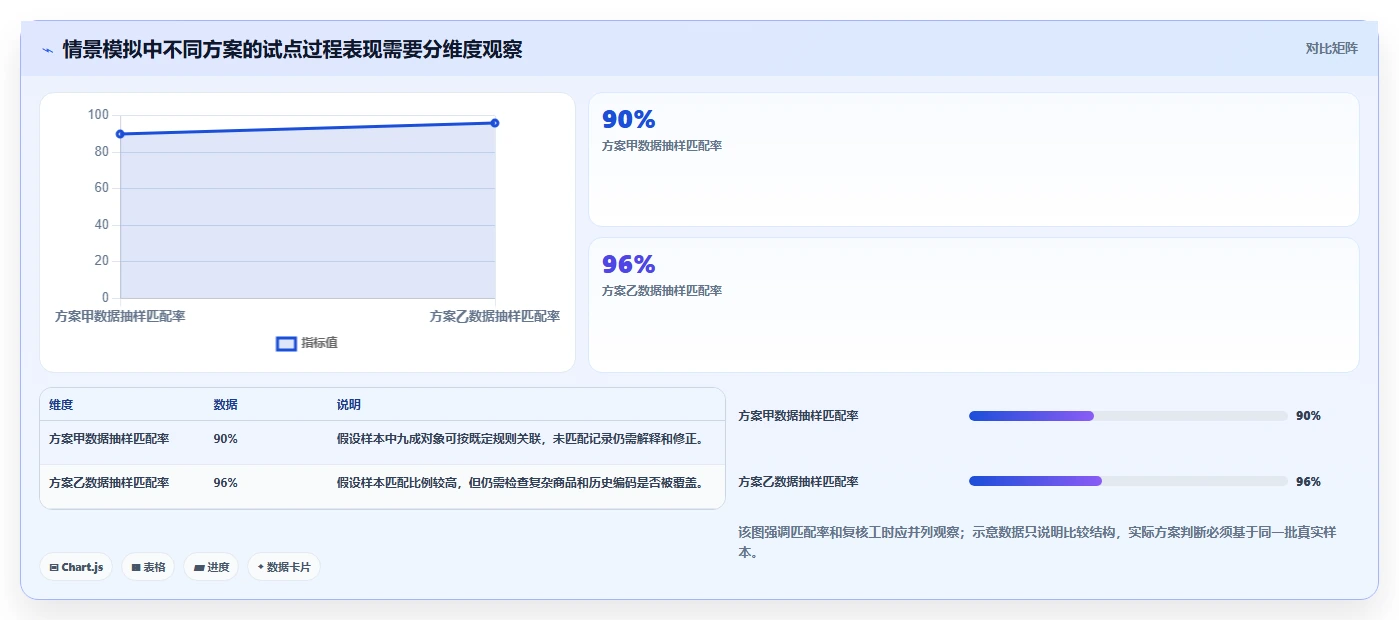1399x620 pixels.
Task: Click the sparkle icon in the 数据卡片 tag
Action: 261,567
